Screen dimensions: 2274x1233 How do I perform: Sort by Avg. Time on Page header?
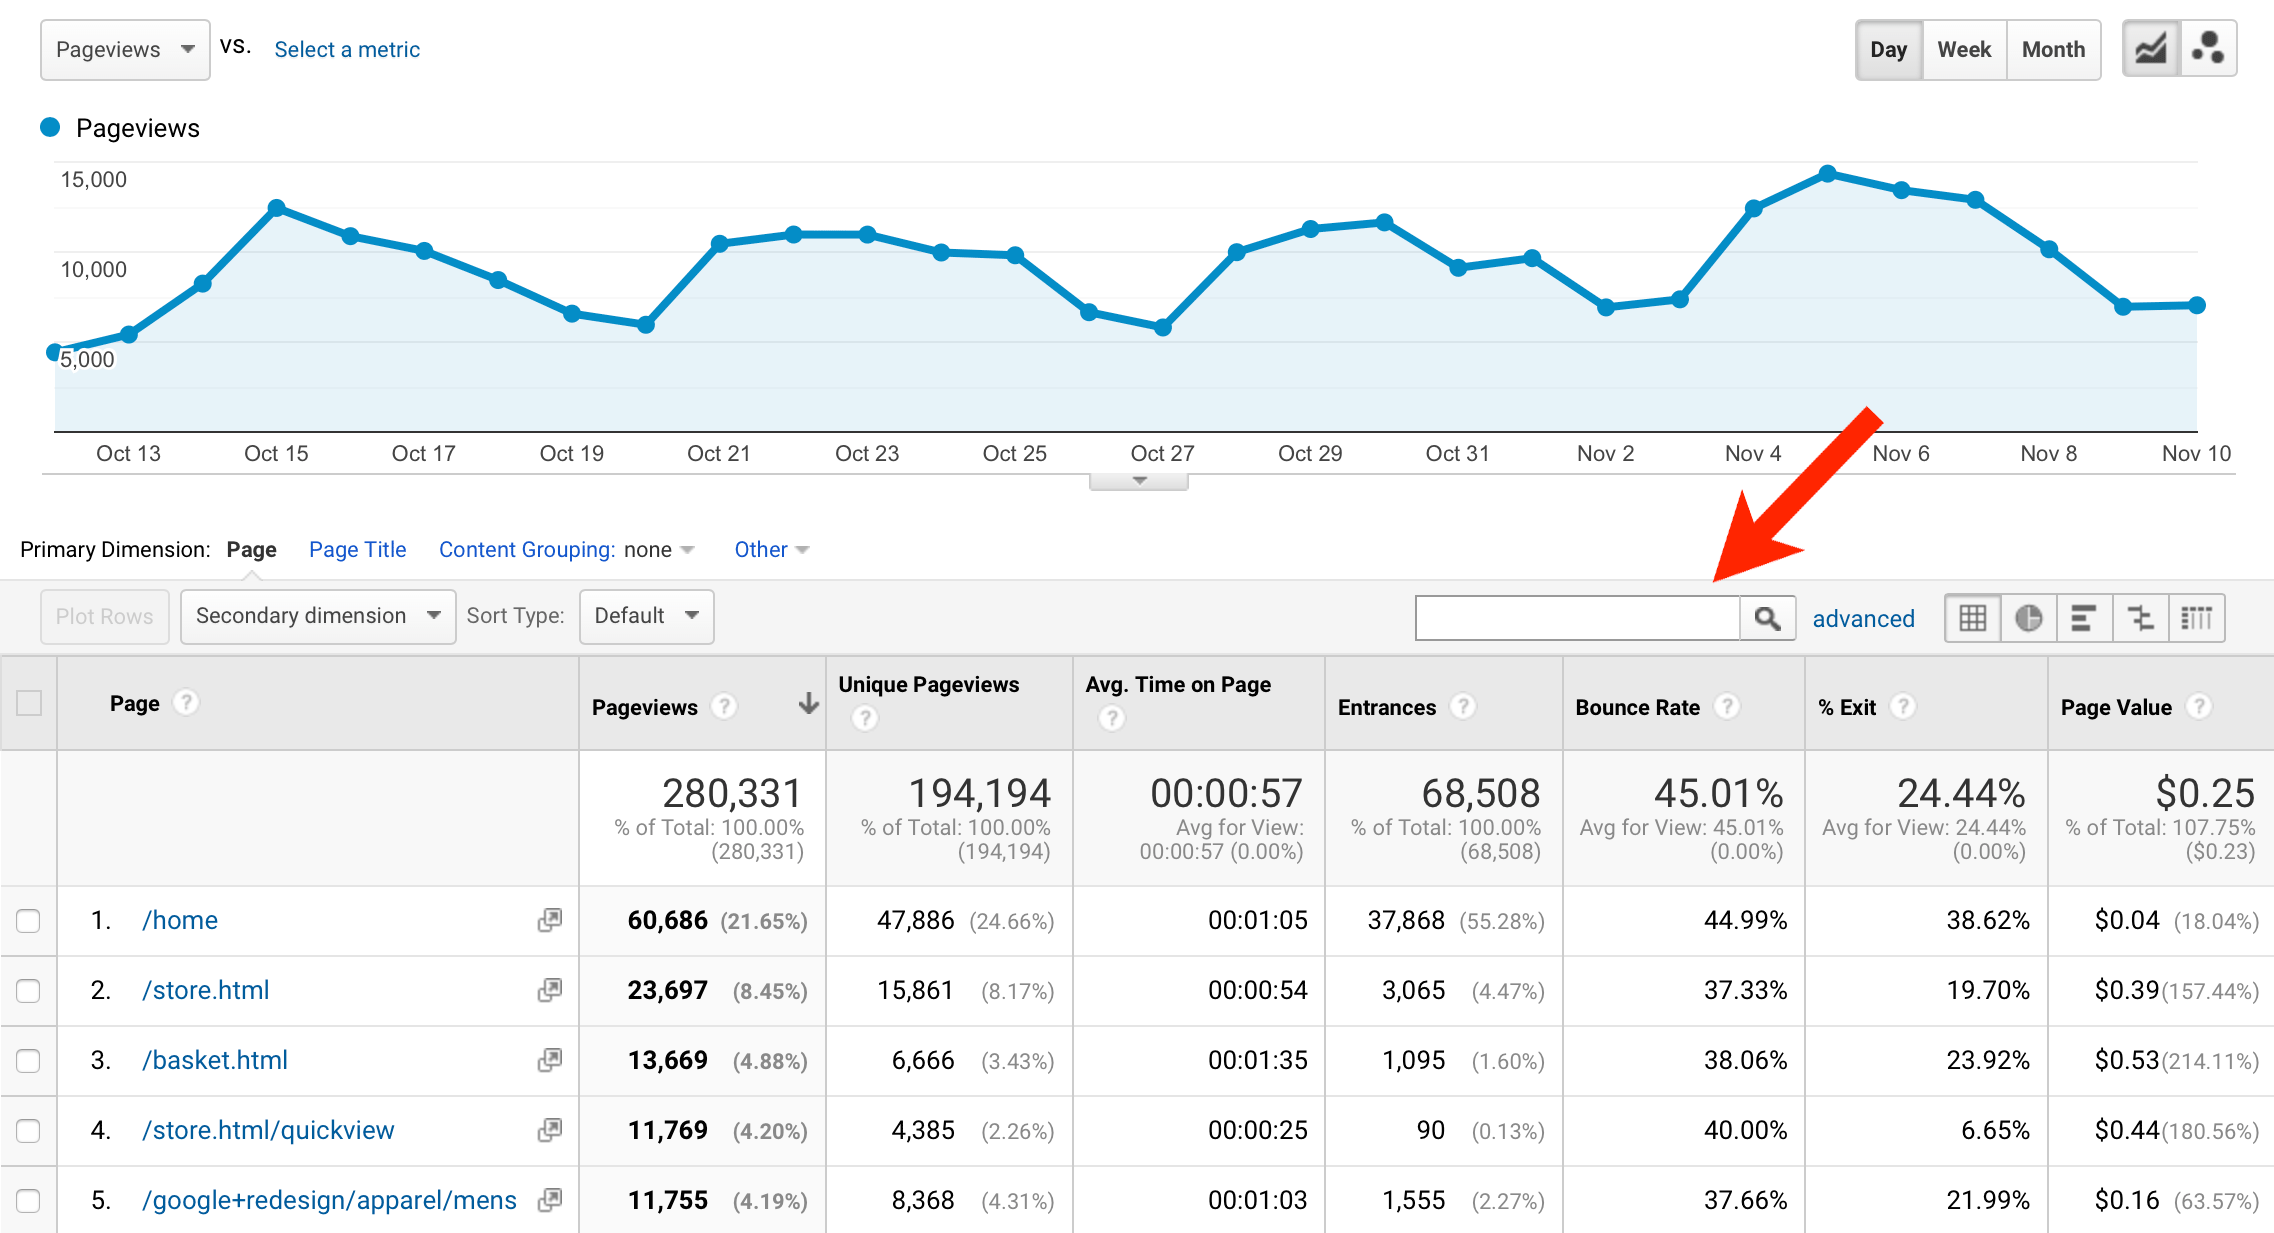[x=1178, y=684]
